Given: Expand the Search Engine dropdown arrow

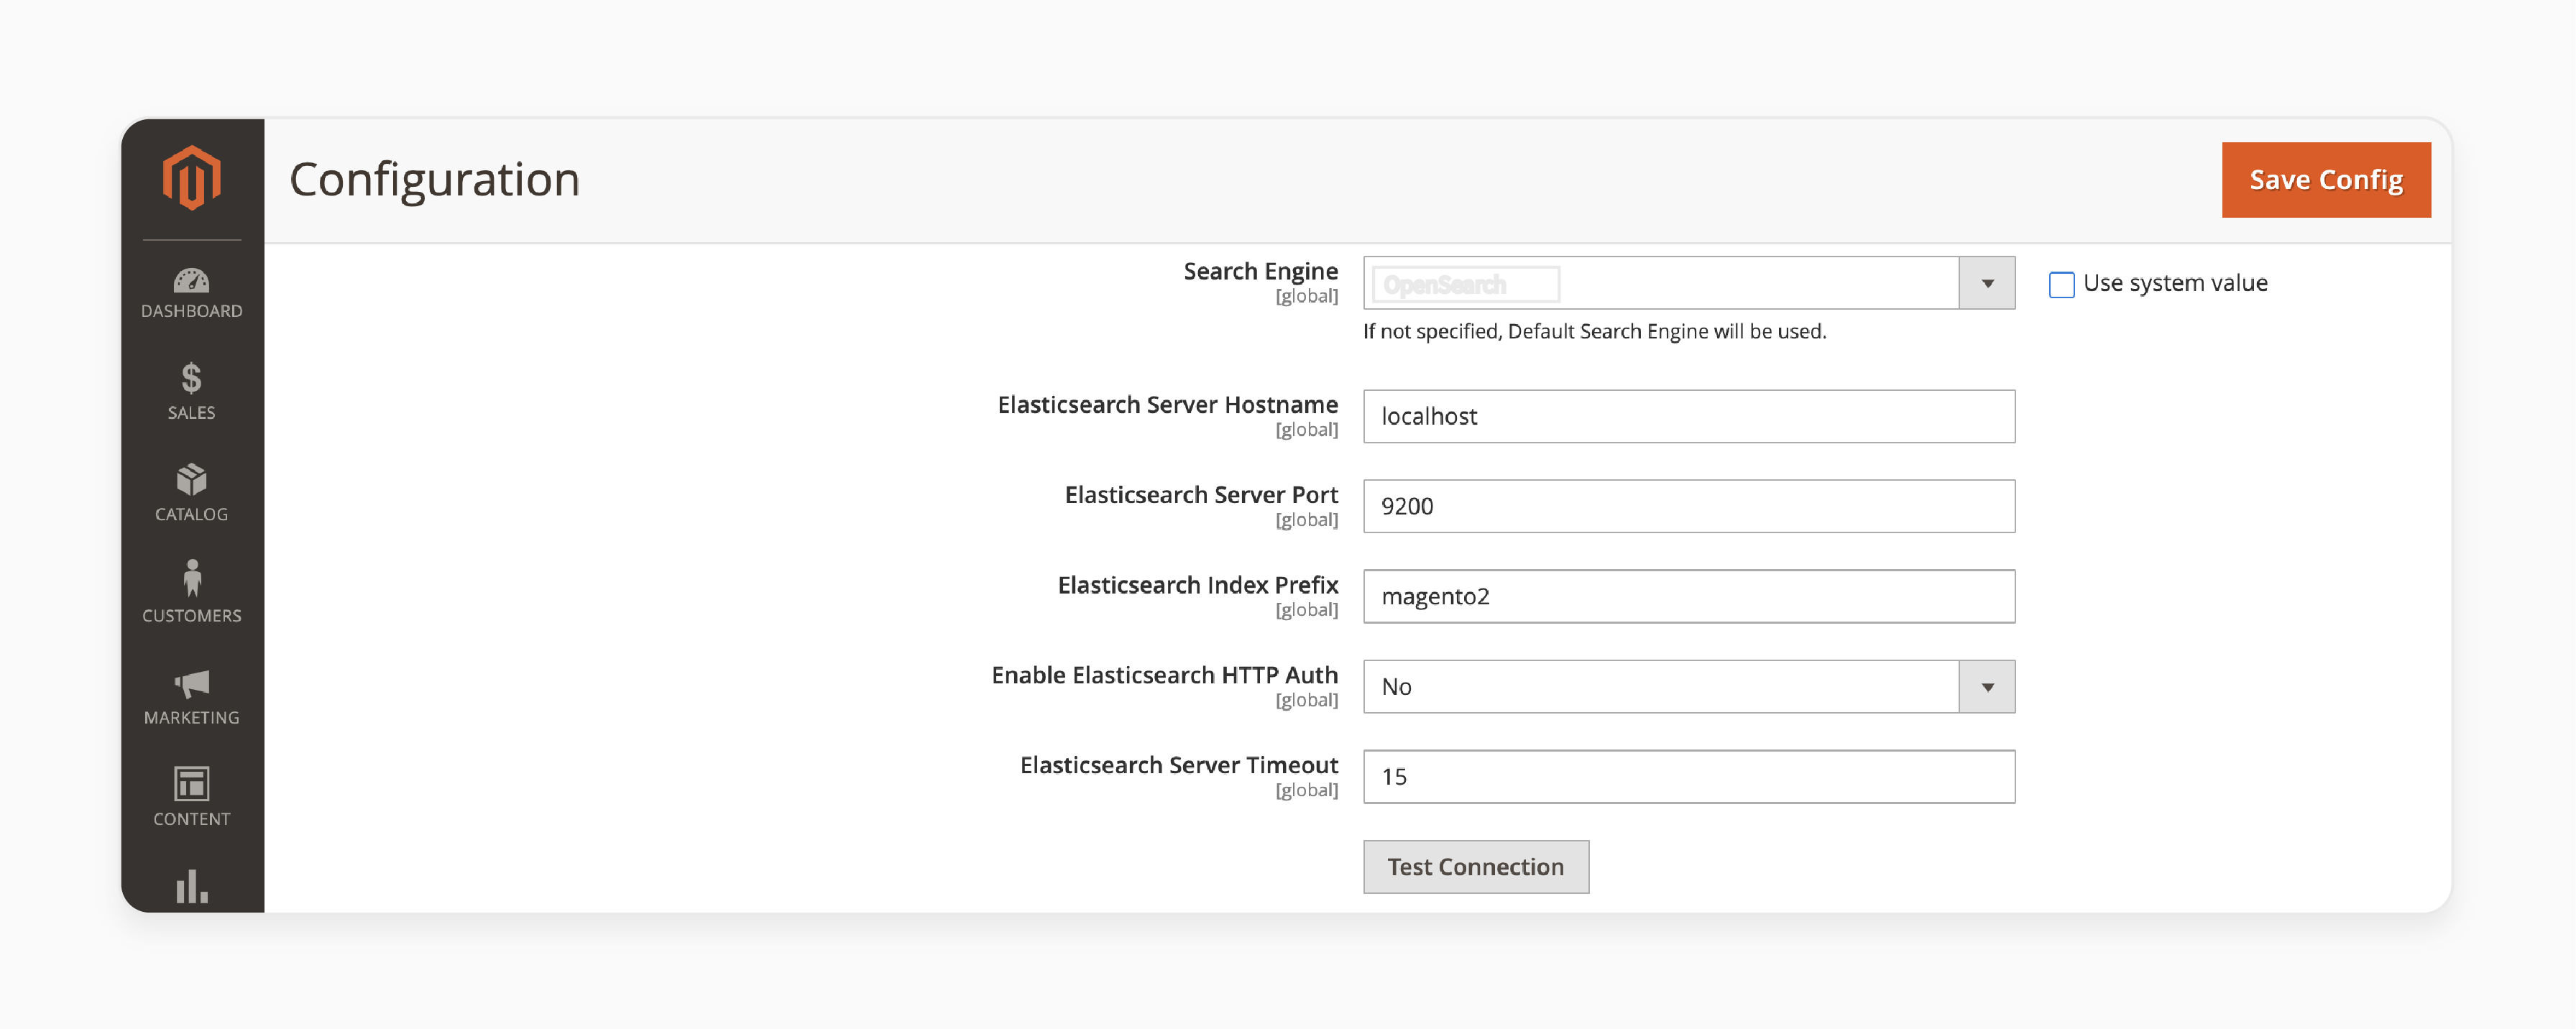Looking at the screenshot, I should click(1987, 283).
